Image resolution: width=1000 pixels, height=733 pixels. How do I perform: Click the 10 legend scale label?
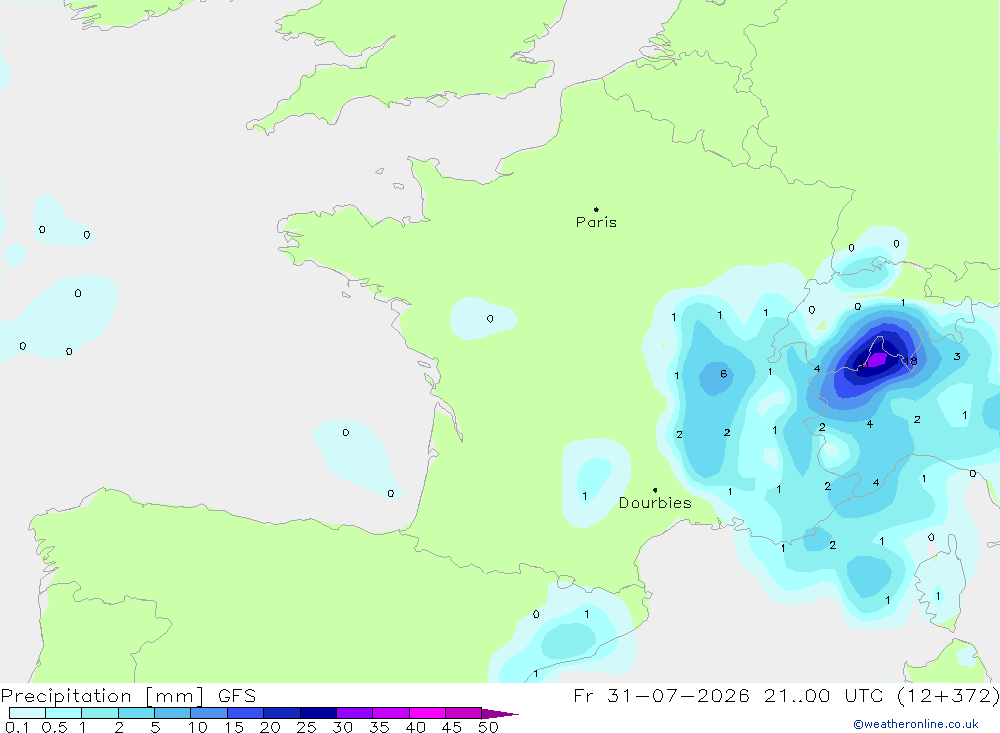click(198, 727)
